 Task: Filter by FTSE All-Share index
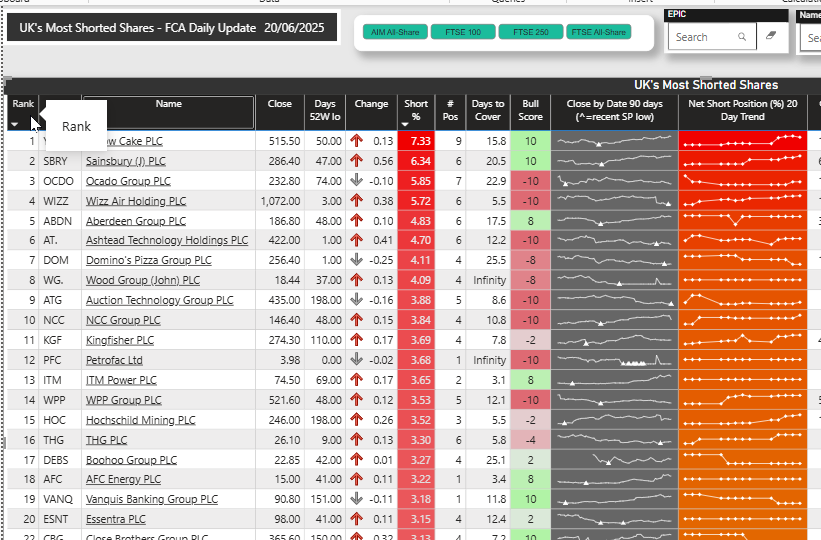pos(598,32)
